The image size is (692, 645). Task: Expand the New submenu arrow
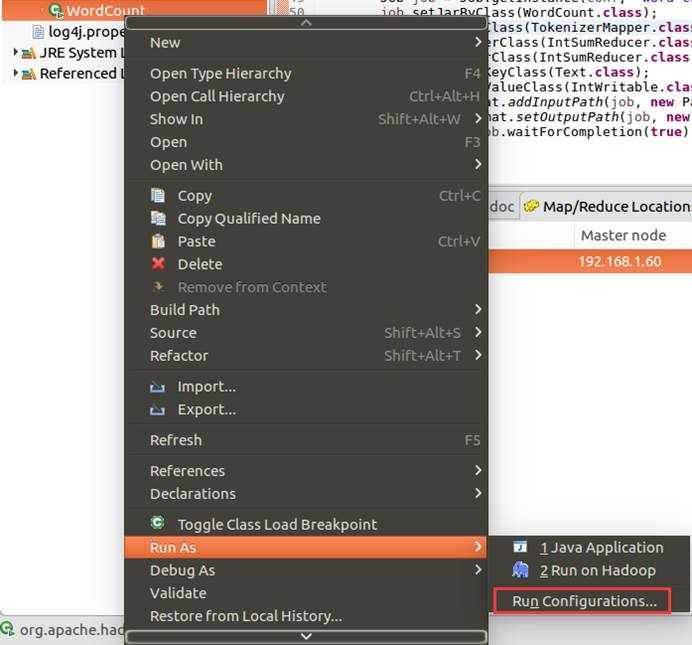pos(478,42)
